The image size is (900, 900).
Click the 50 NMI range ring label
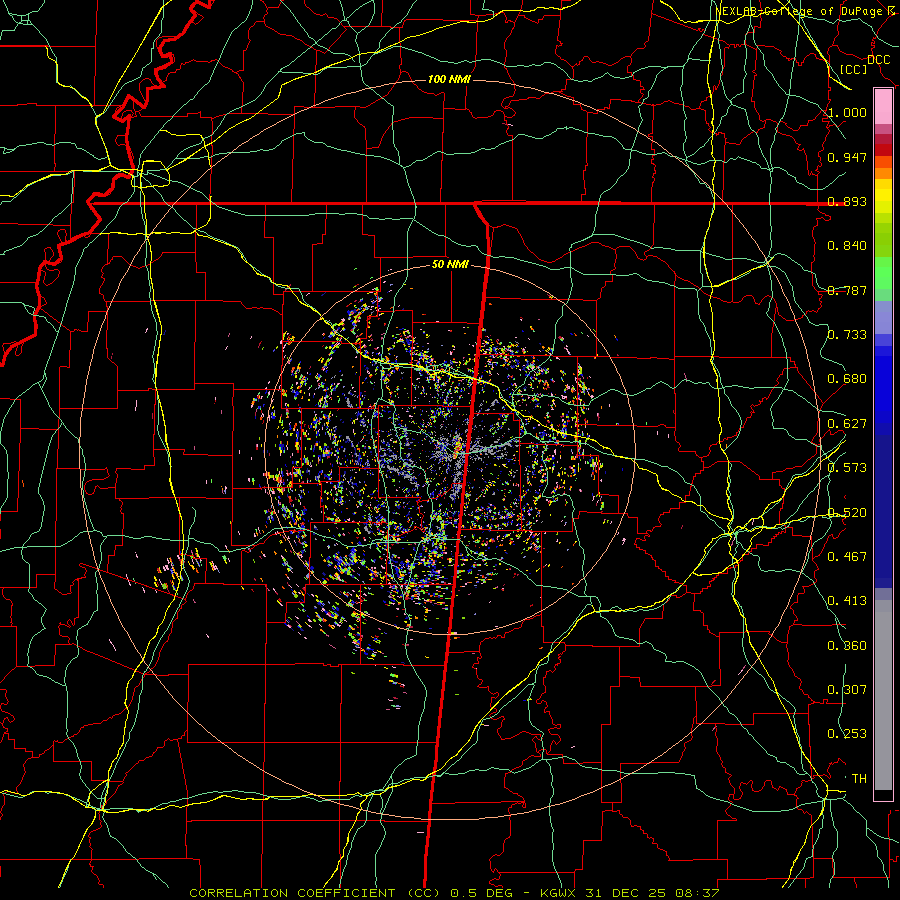click(450, 265)
